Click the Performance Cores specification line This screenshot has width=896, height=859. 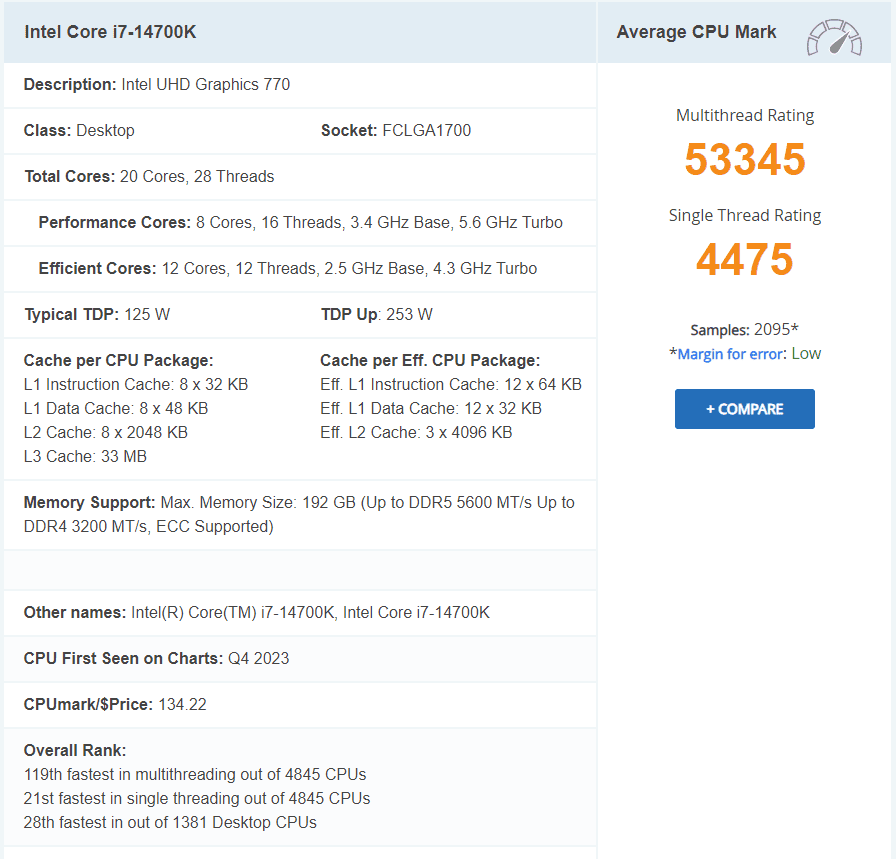pos(301,222)
